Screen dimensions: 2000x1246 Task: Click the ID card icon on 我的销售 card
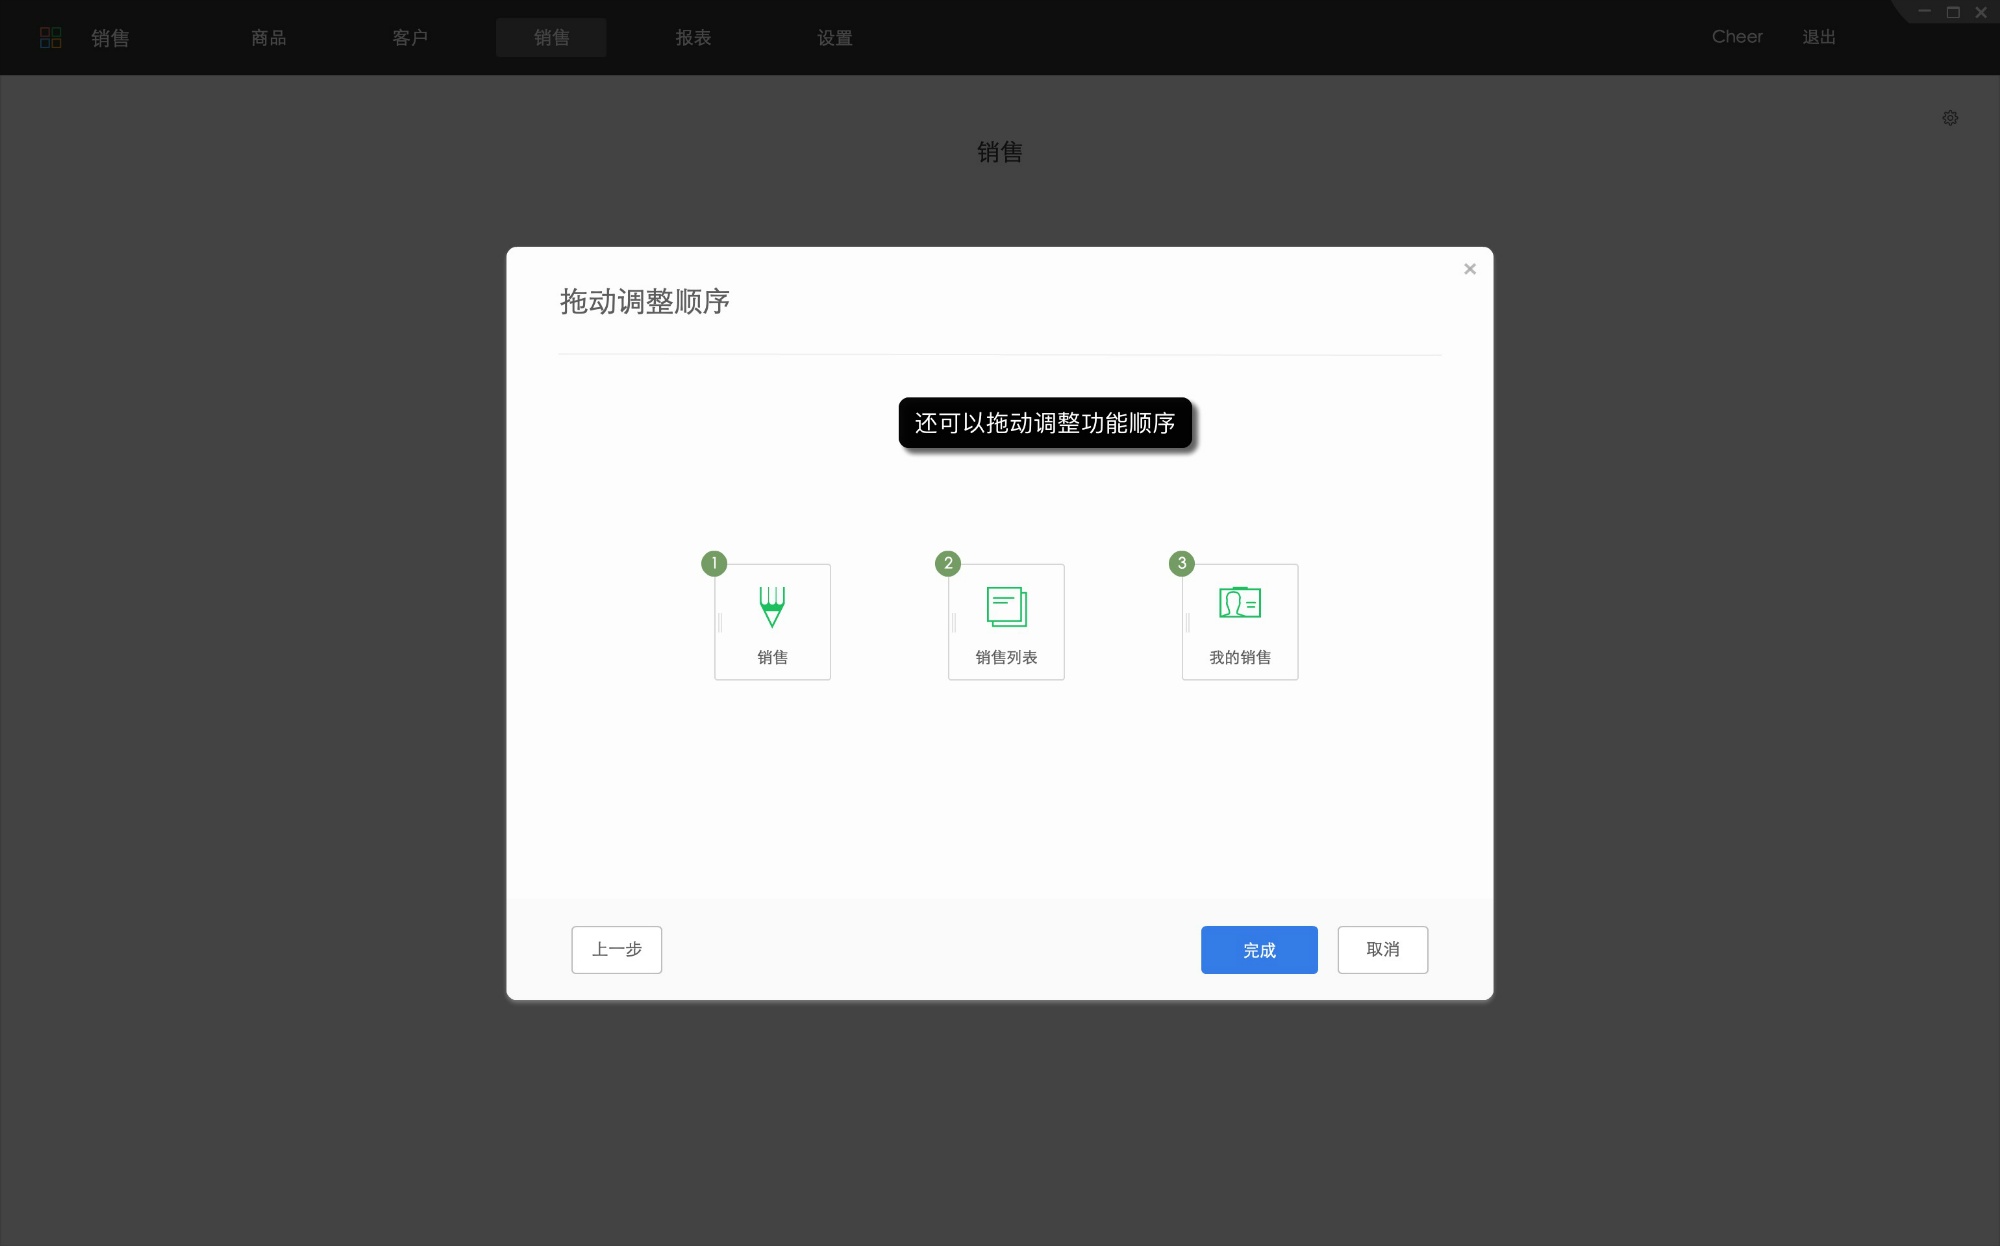tap(1239, 604)
